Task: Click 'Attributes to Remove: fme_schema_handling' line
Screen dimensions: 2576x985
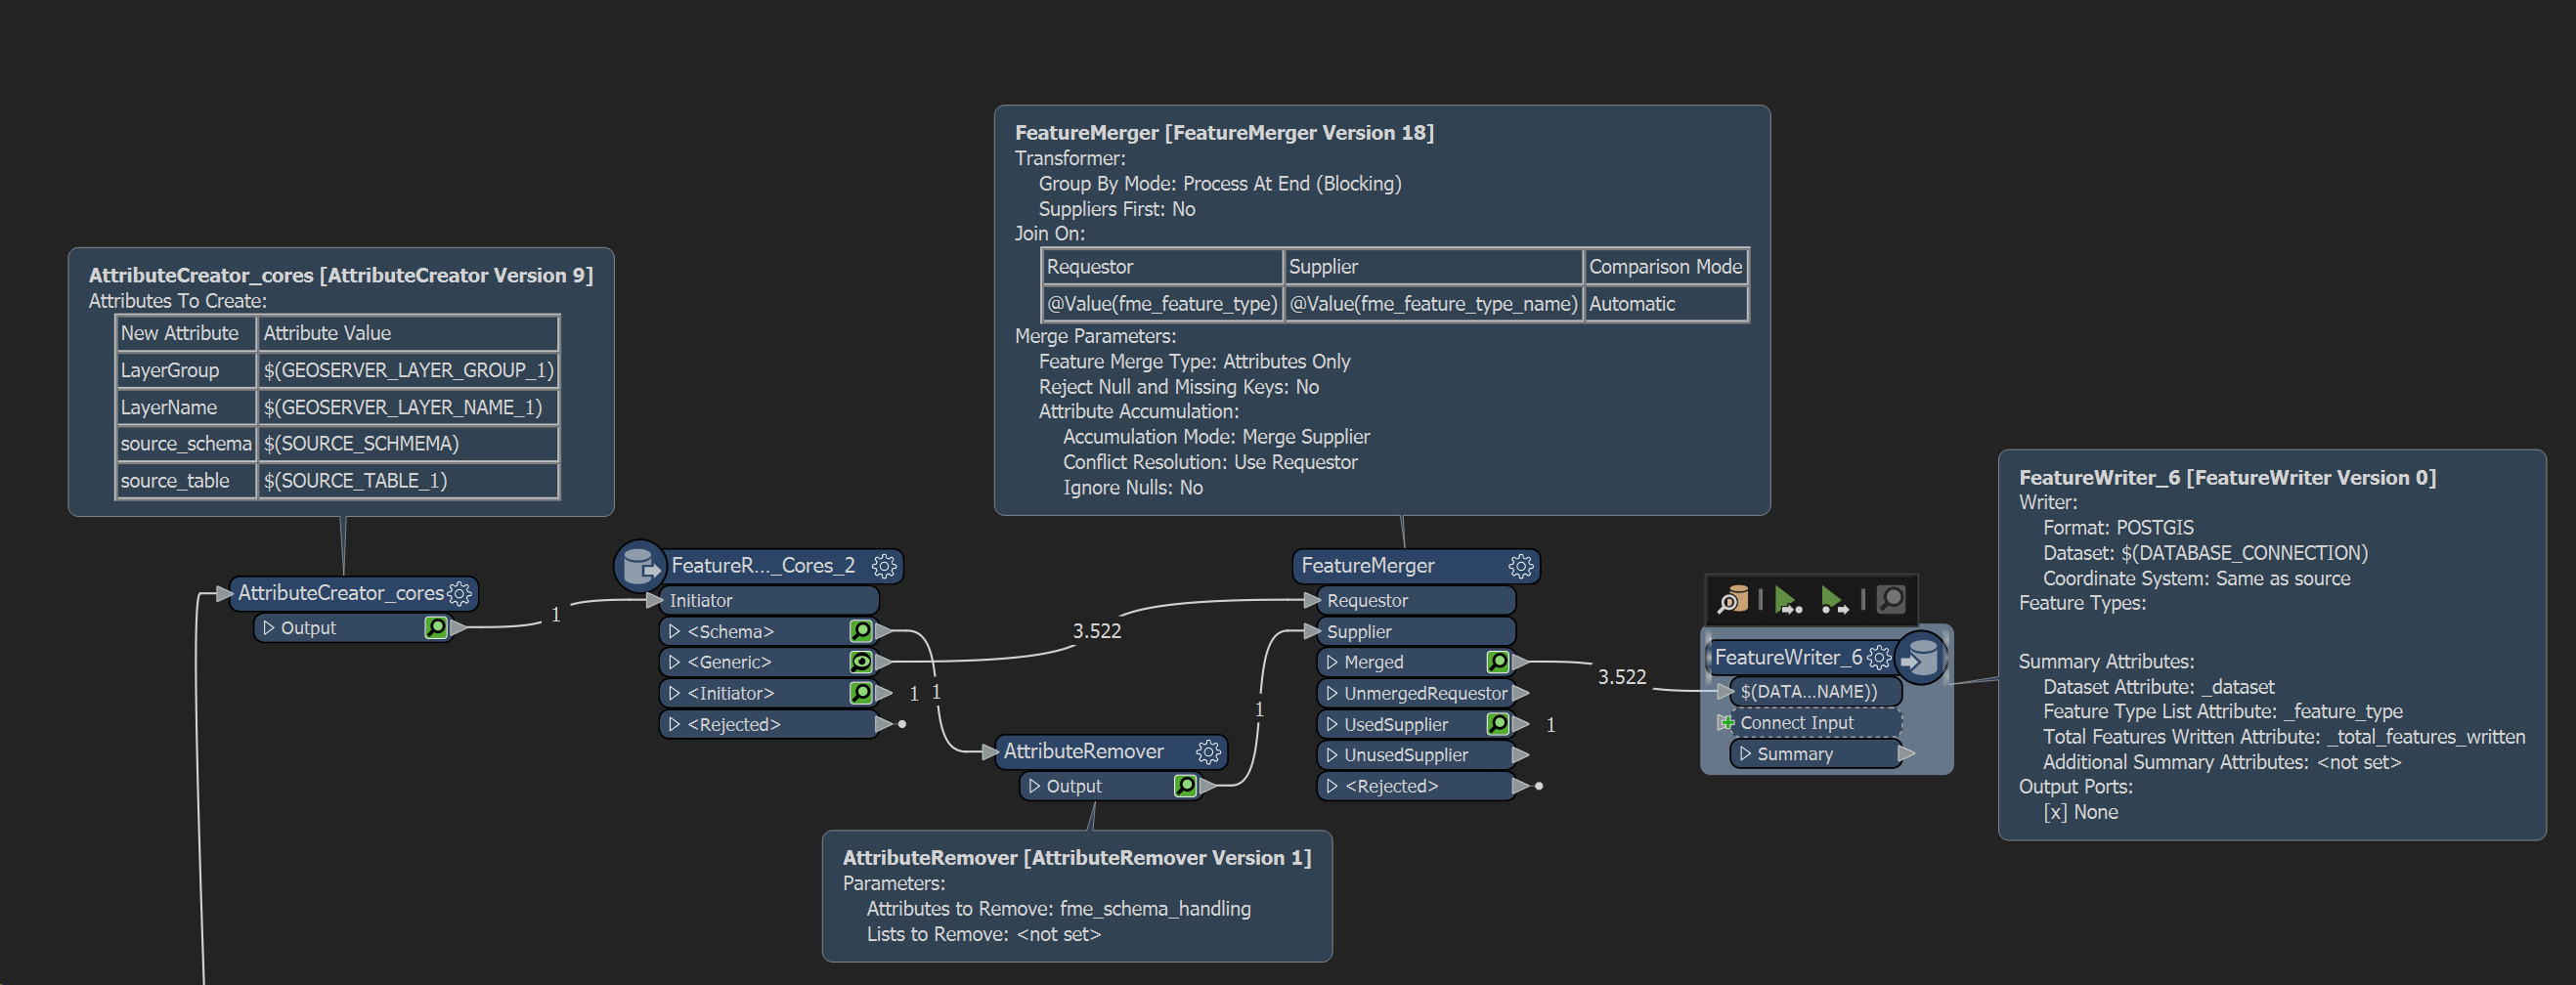Action: (x=1058, y=909)
